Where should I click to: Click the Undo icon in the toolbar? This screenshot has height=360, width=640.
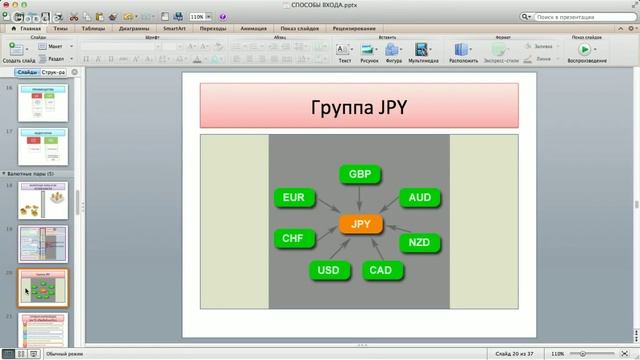[x=129, y=17]
